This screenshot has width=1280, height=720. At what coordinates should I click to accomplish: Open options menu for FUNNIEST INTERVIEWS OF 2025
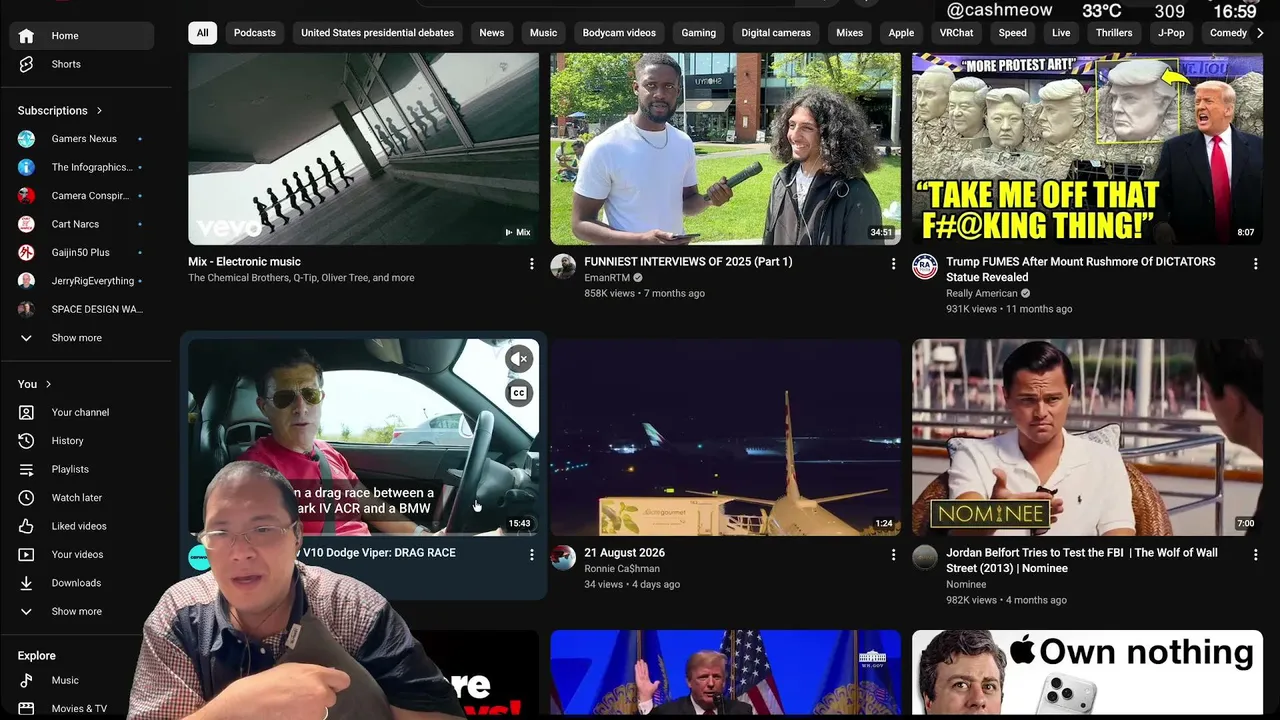(894, 263)
